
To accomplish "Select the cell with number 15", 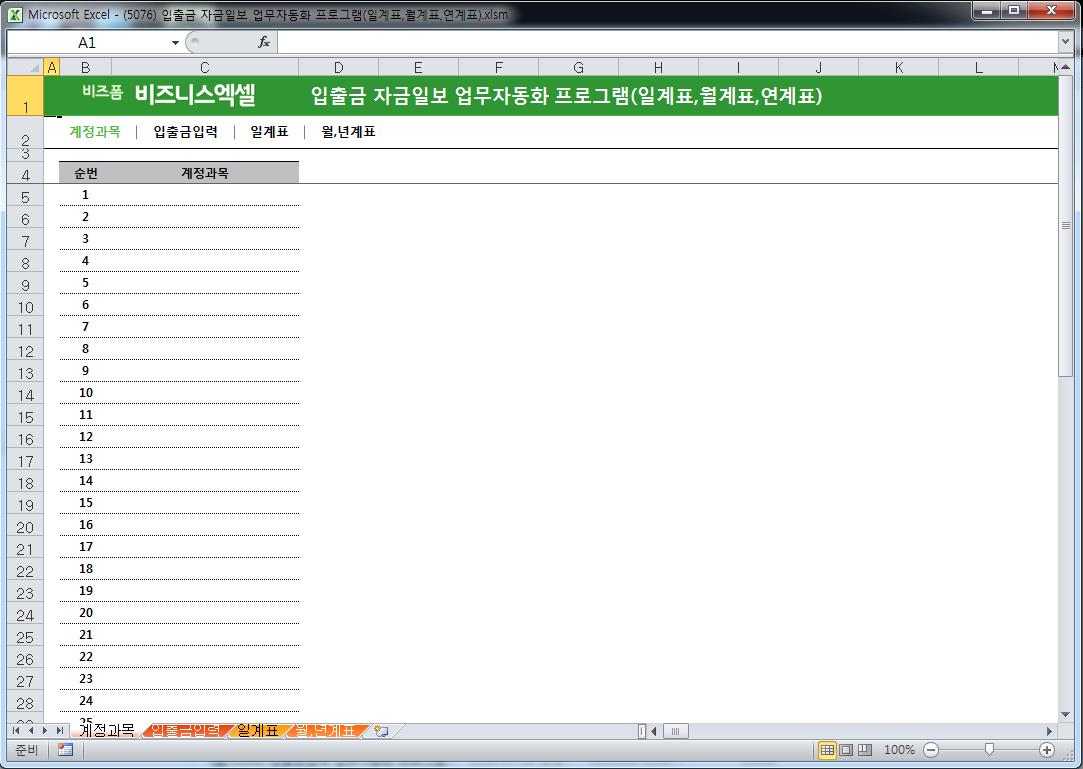I will (86, 502).
